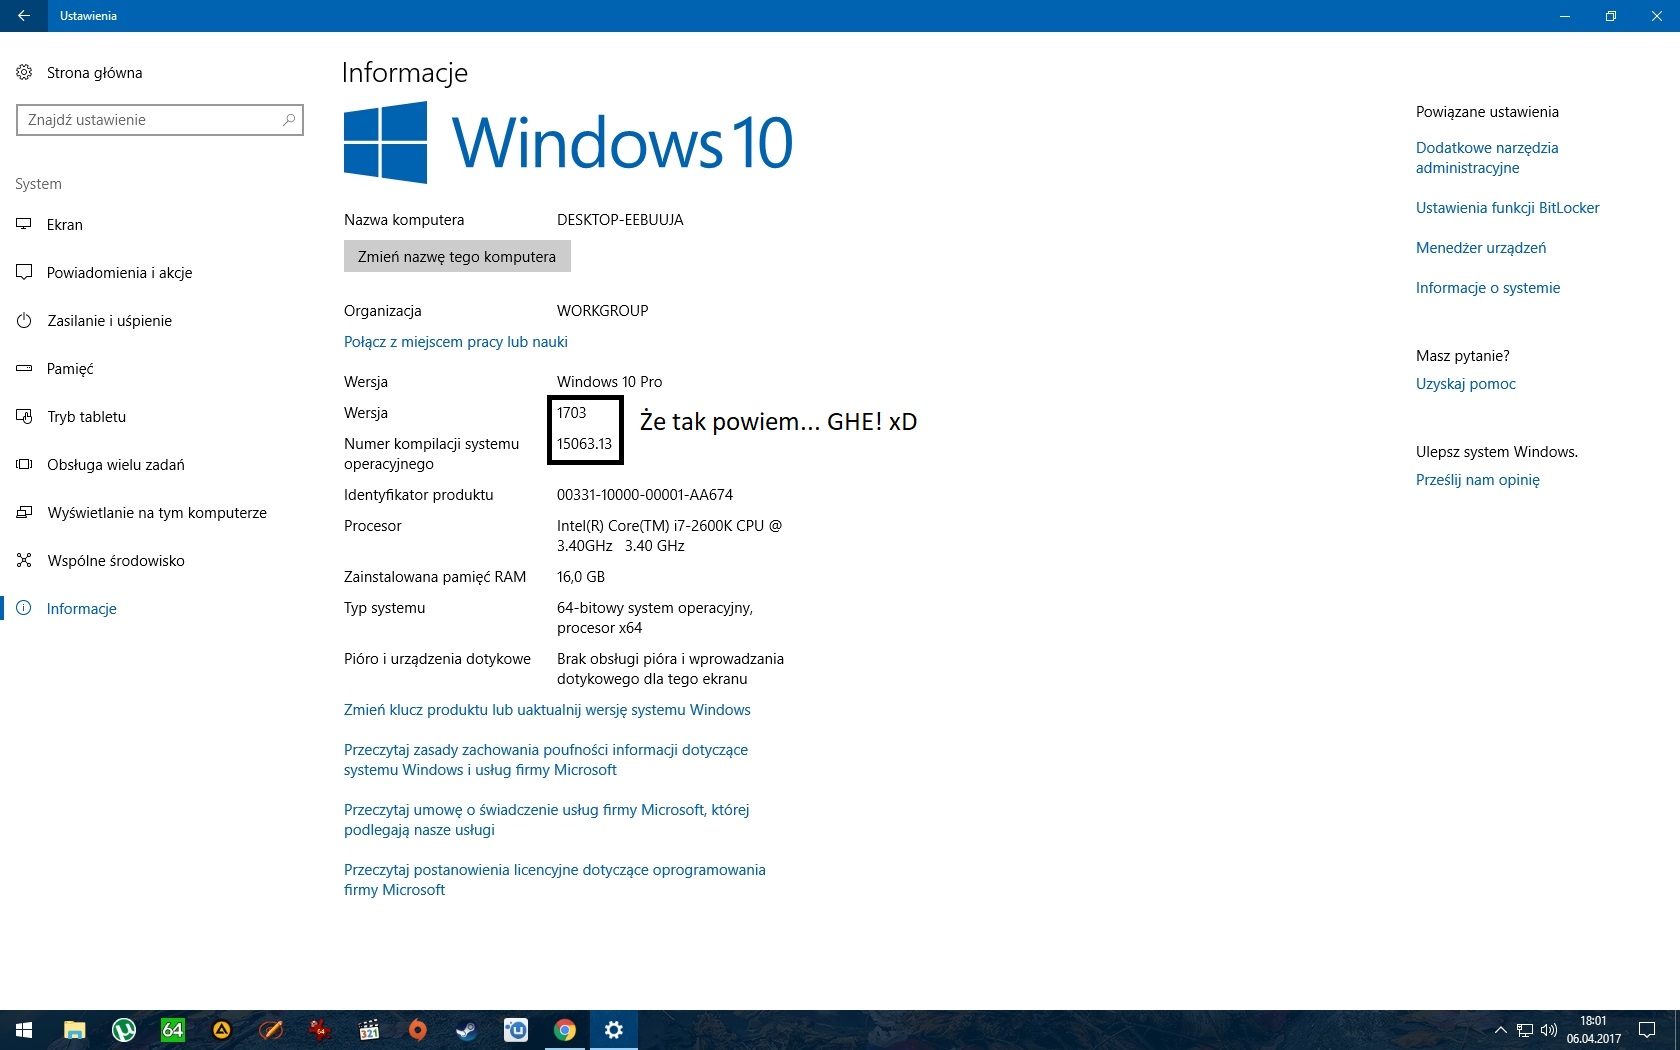Open the Microsoft services agreement (umowę o świadczenie usług) link

coord(547,820)
